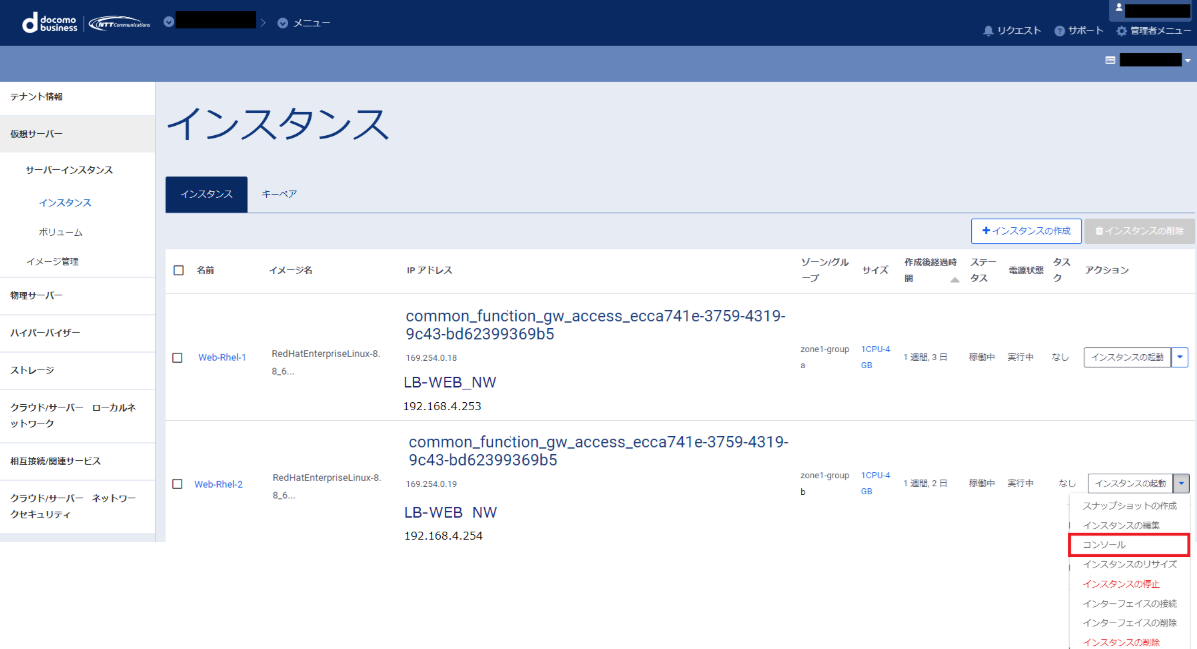Click インスタンスの起動 button for Web-Rhel-1
The height and width of the screenshot is (649, 1197).
click(x=1128, y=357)
